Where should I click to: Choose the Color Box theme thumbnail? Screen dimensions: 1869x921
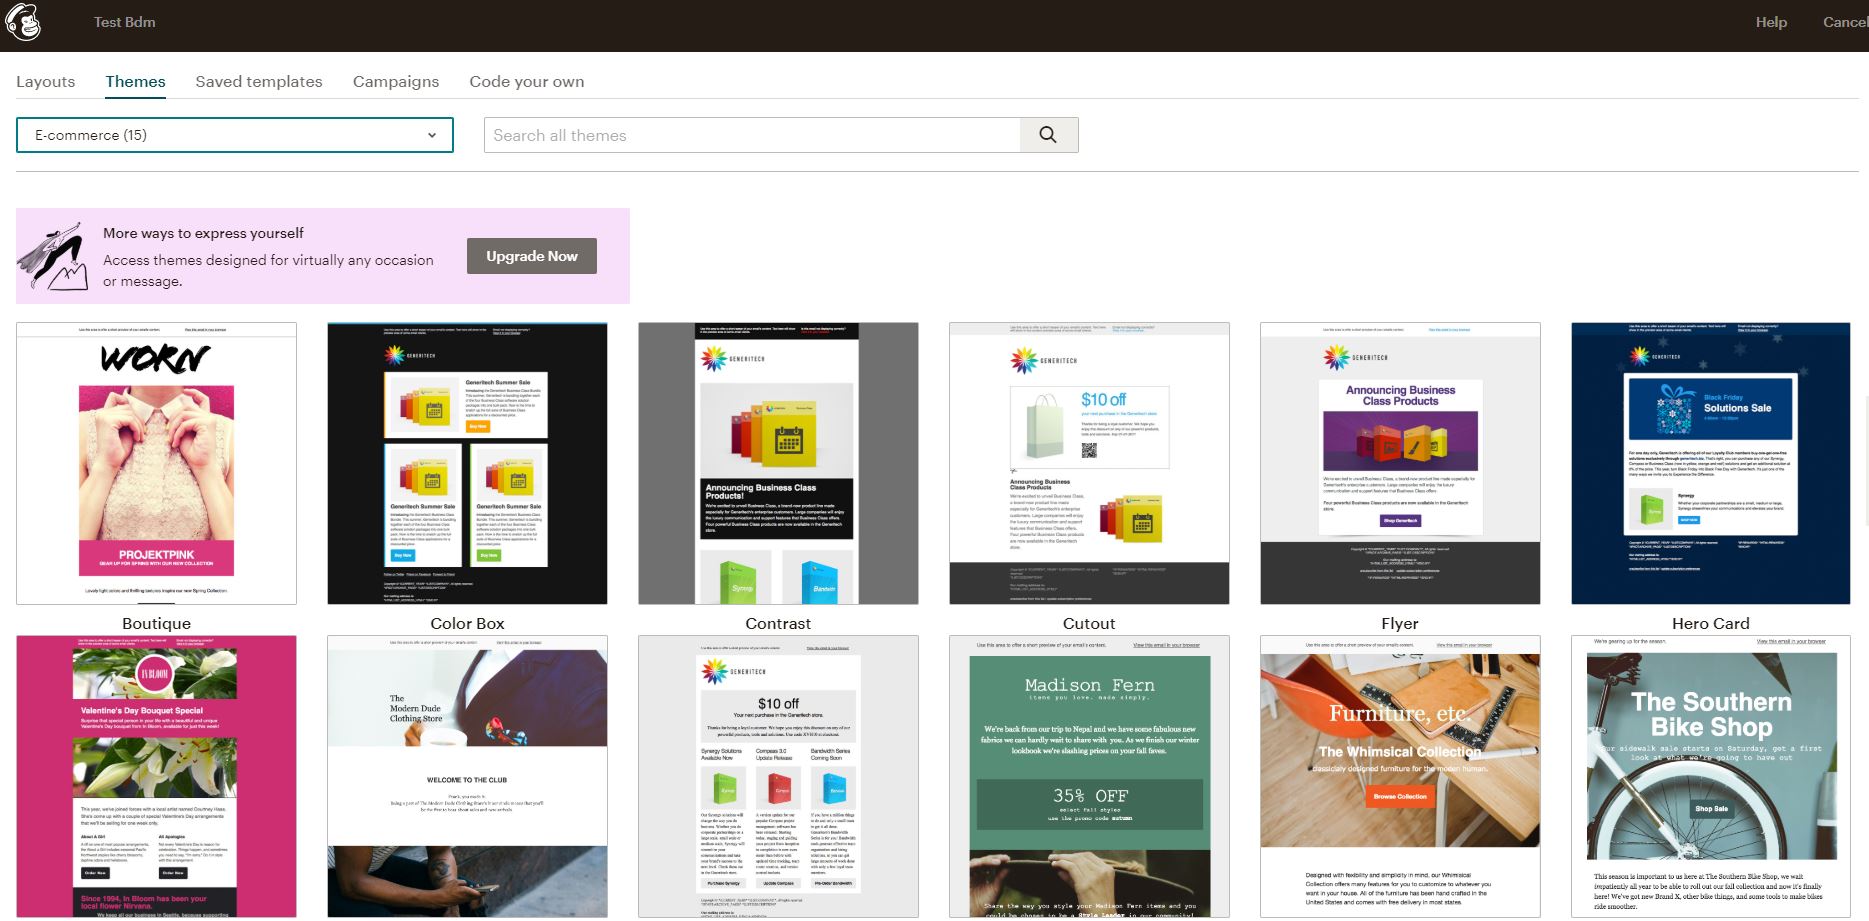click(467, 463)
